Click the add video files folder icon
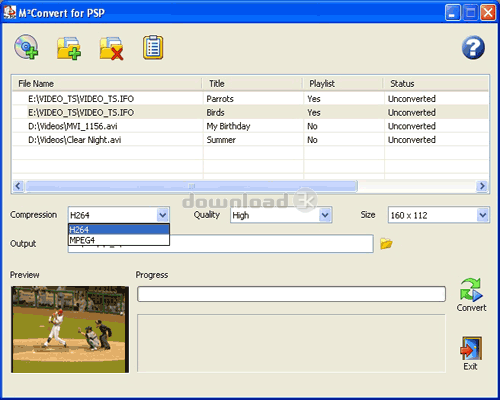The image size is (500, 400). [69, 48]
